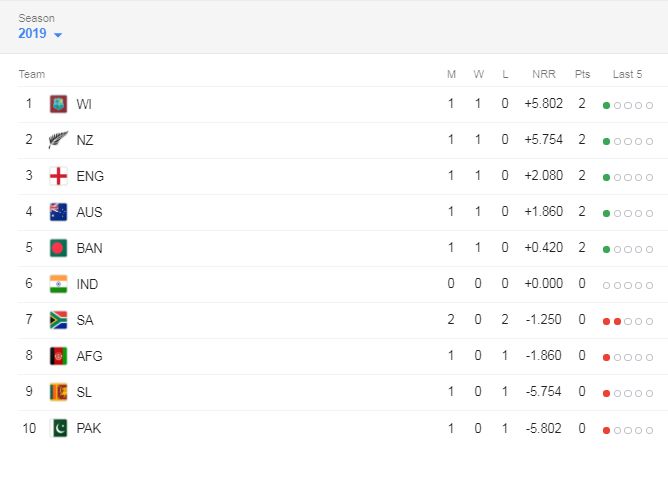This screenshot has height=484, width=668.
Task: Click the South Africa flag icon
Action: 58,320
